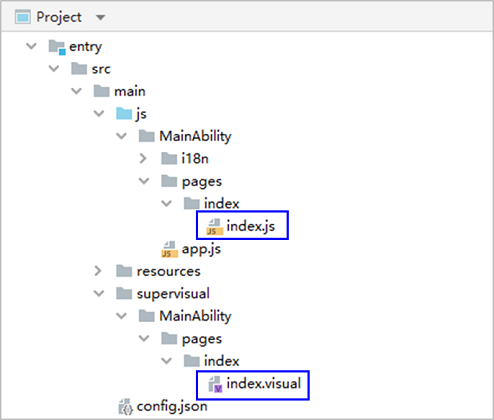This screenshot has width=494, height=420.
Task: Collapse the entry module node
Action: coord(31,46)
